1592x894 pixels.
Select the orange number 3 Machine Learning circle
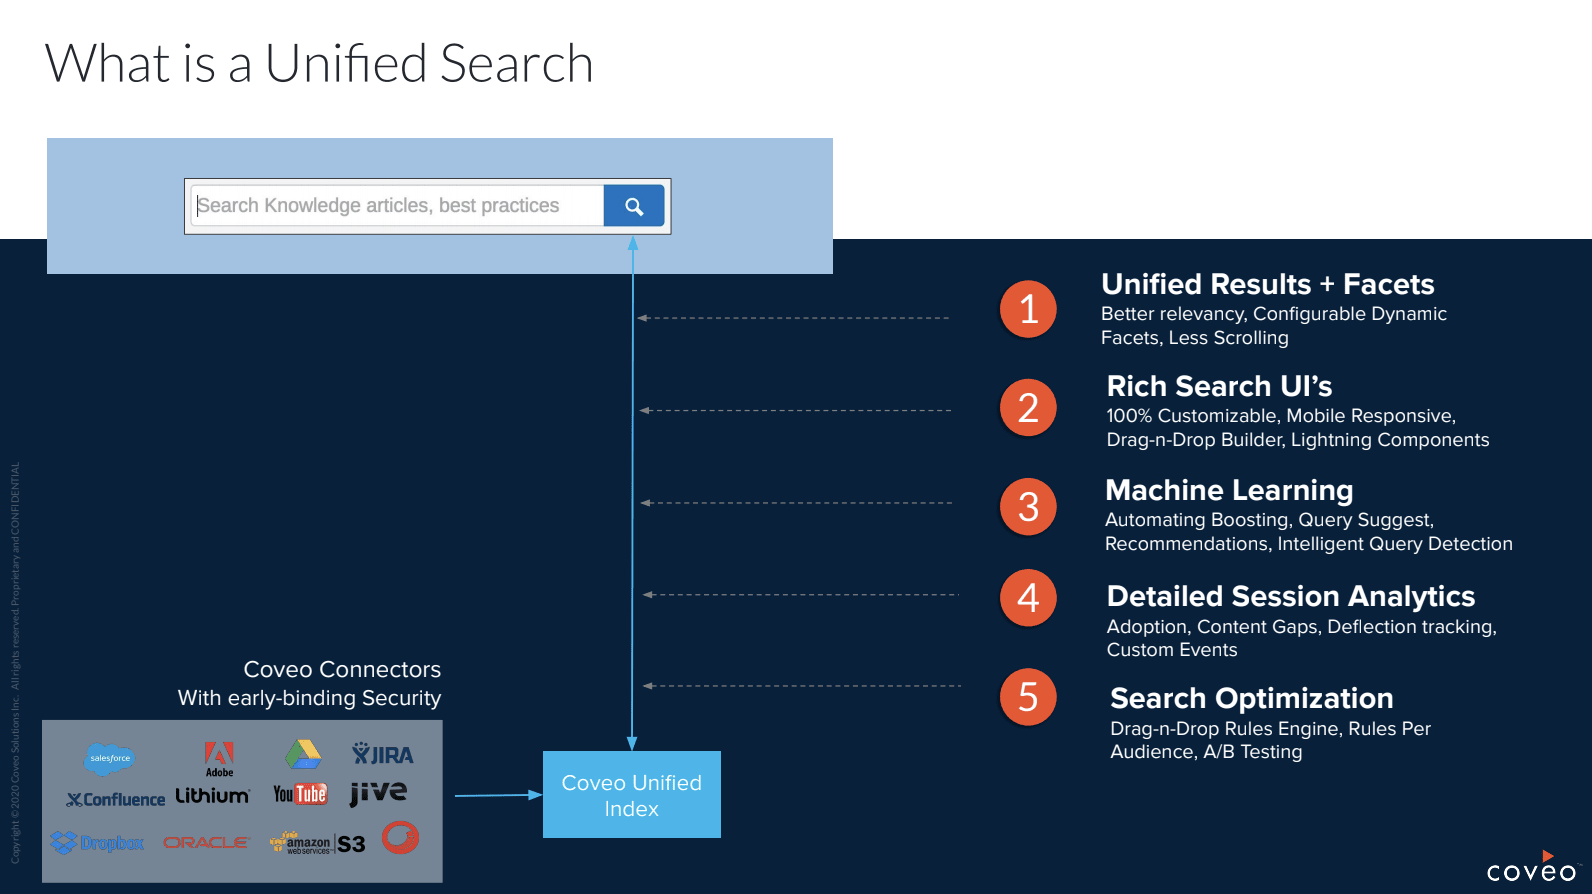1028,507
